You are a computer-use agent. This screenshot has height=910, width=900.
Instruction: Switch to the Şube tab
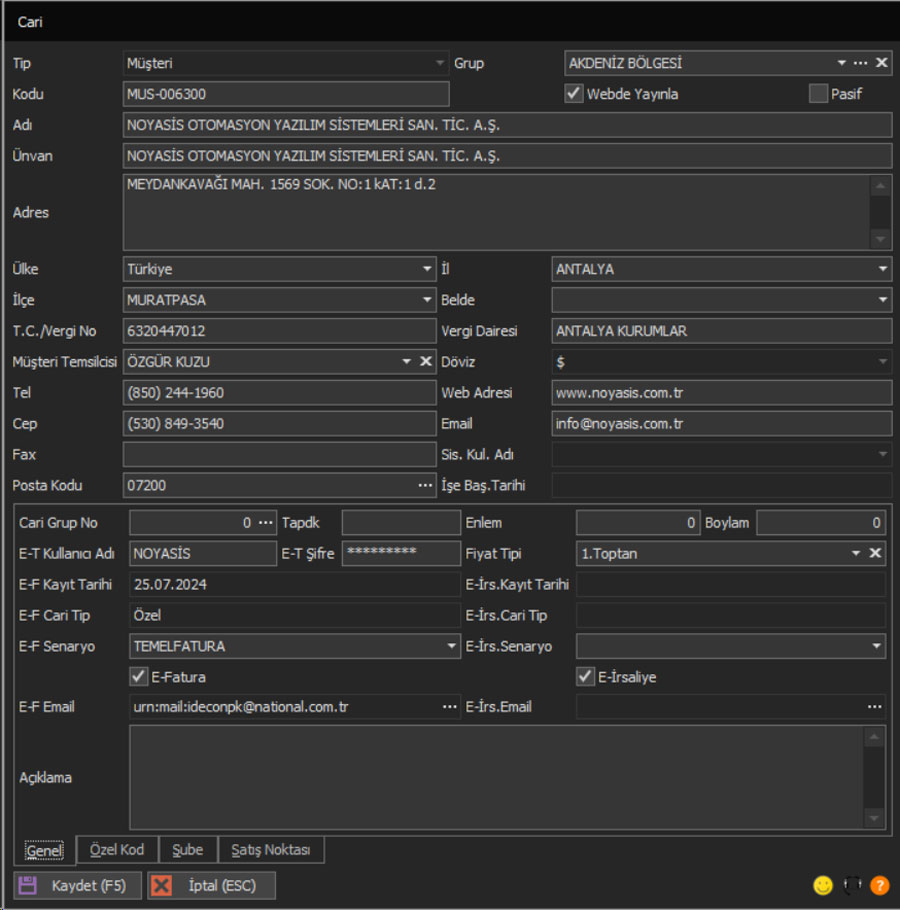click(x=188, y=850)
